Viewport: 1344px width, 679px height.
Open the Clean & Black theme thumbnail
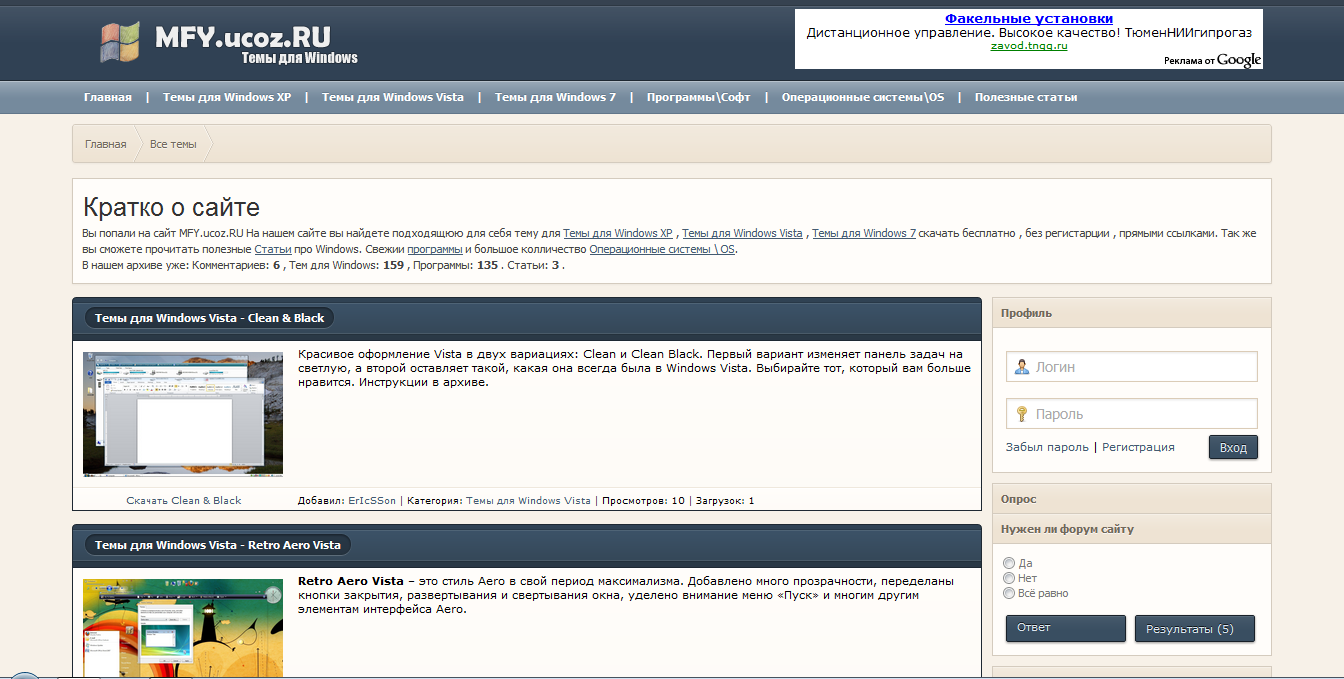tap(183, 413)
